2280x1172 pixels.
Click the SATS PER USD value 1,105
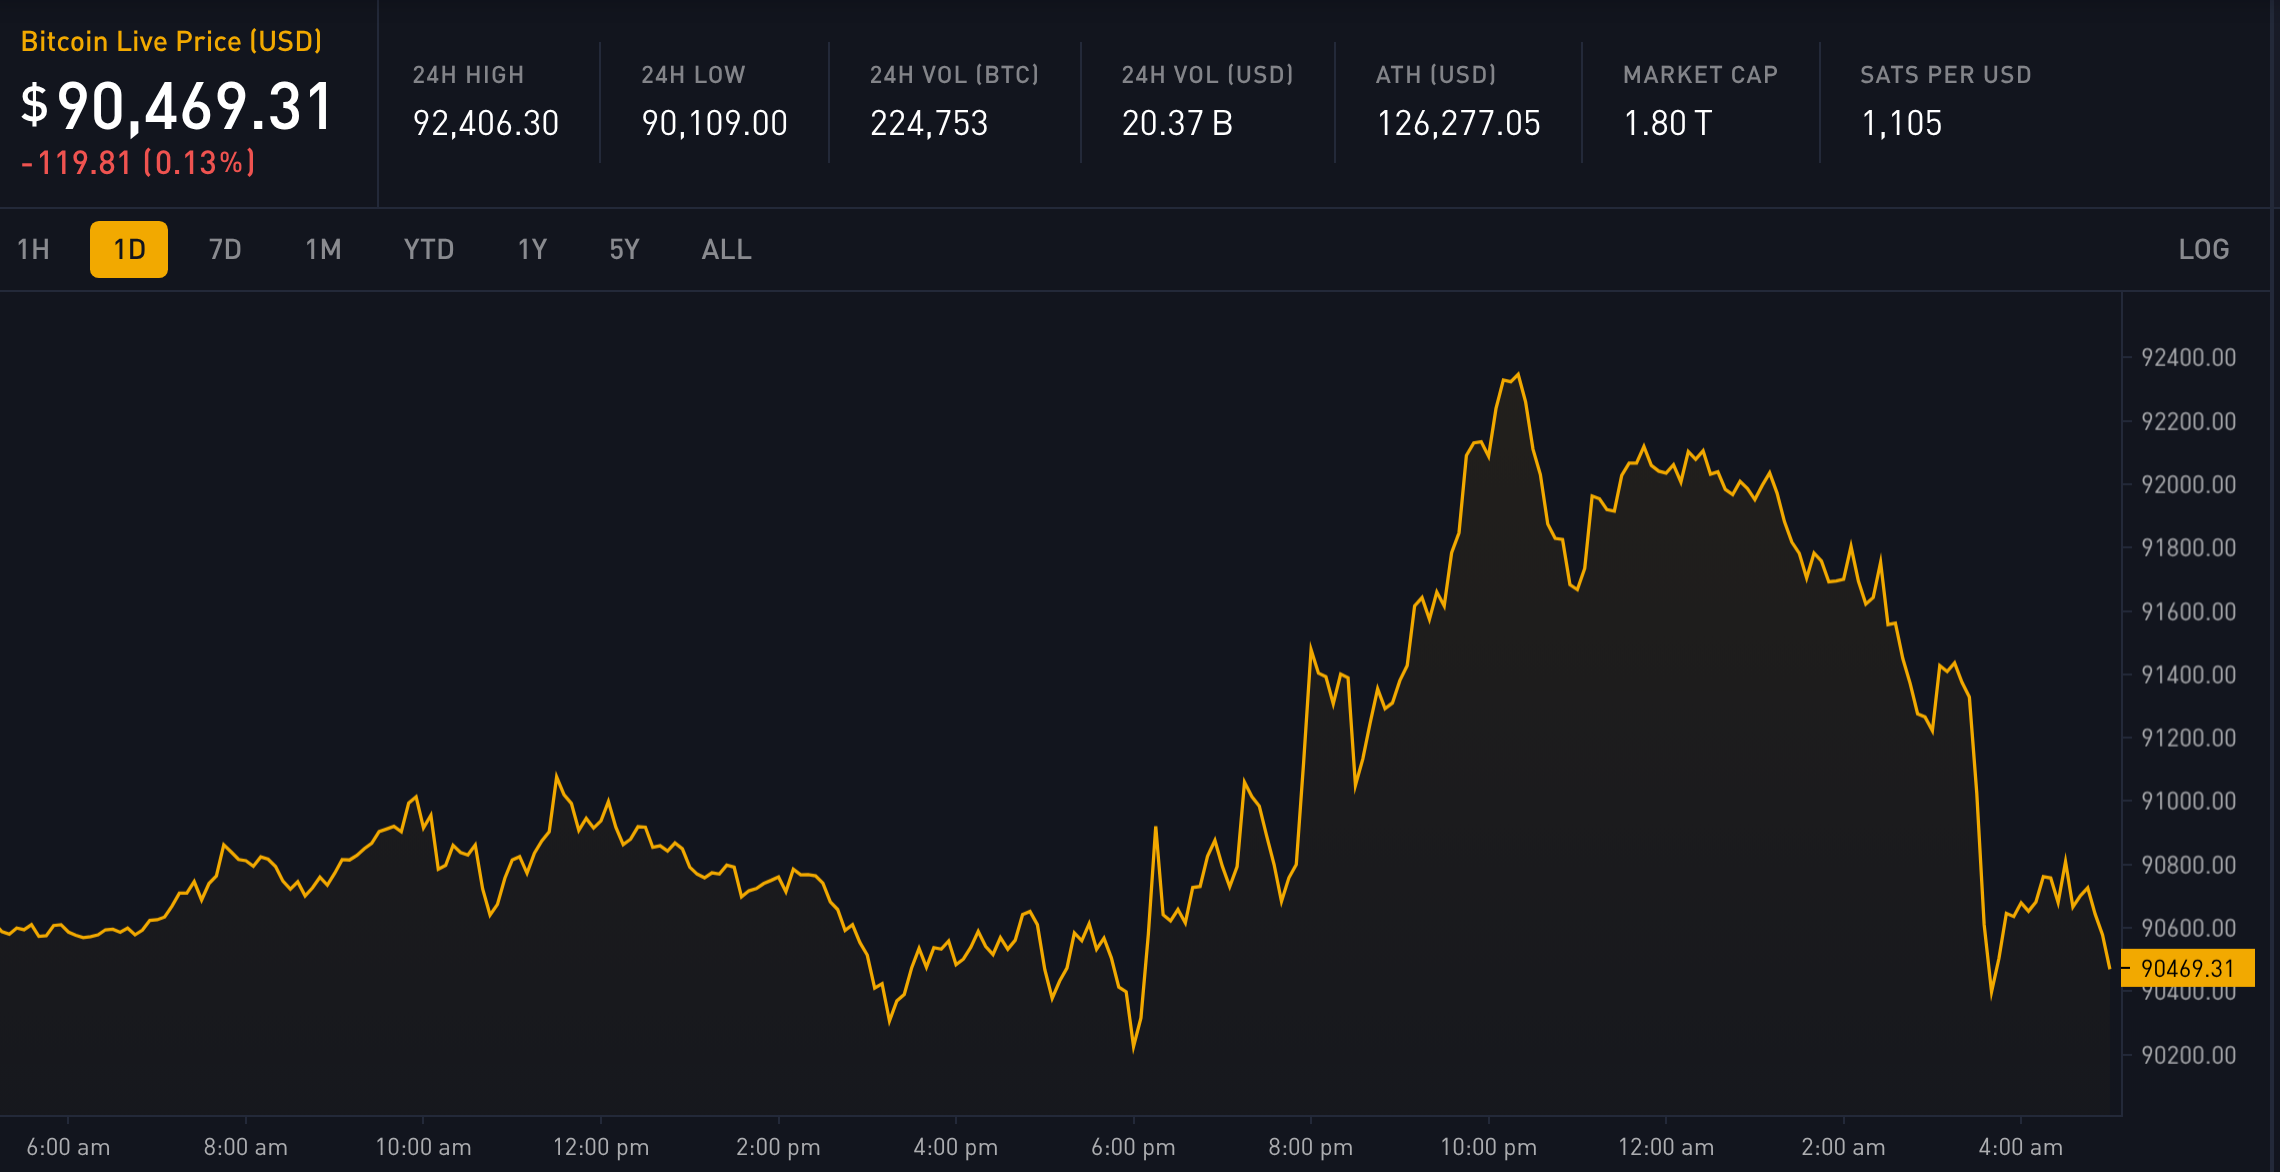point(1901,123)
